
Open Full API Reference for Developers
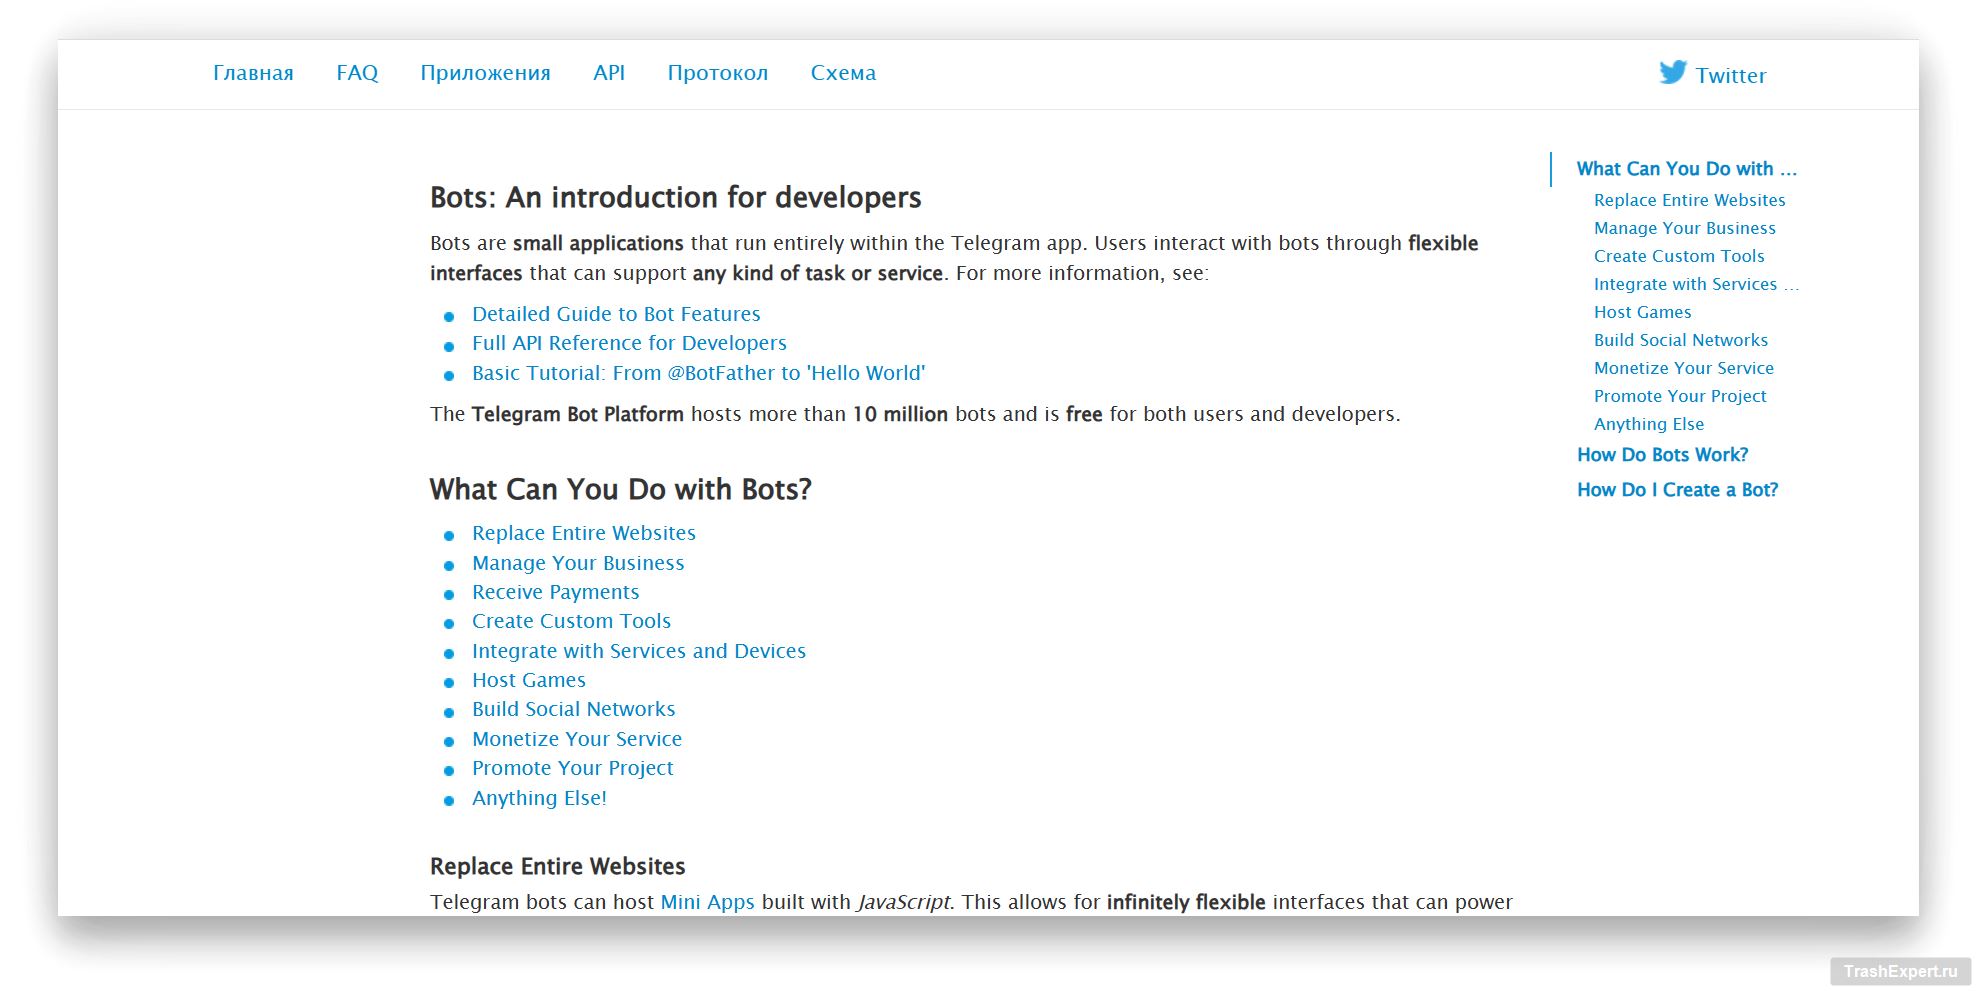click(x=629, y=343)
